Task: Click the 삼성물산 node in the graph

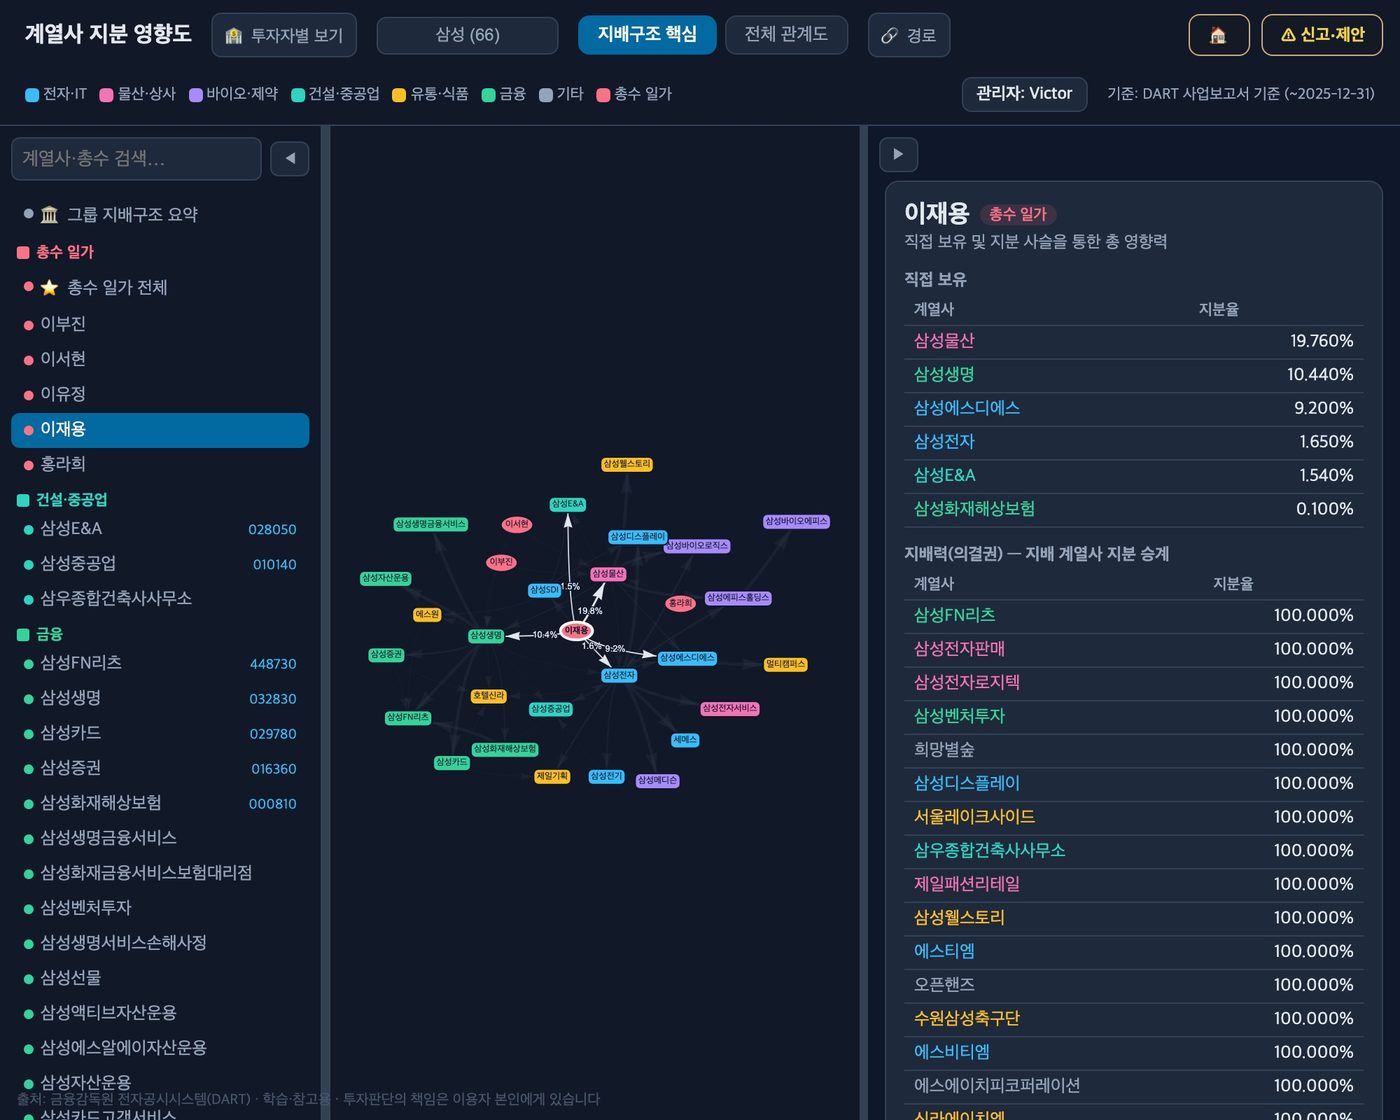Action: [x=608, y=574]
